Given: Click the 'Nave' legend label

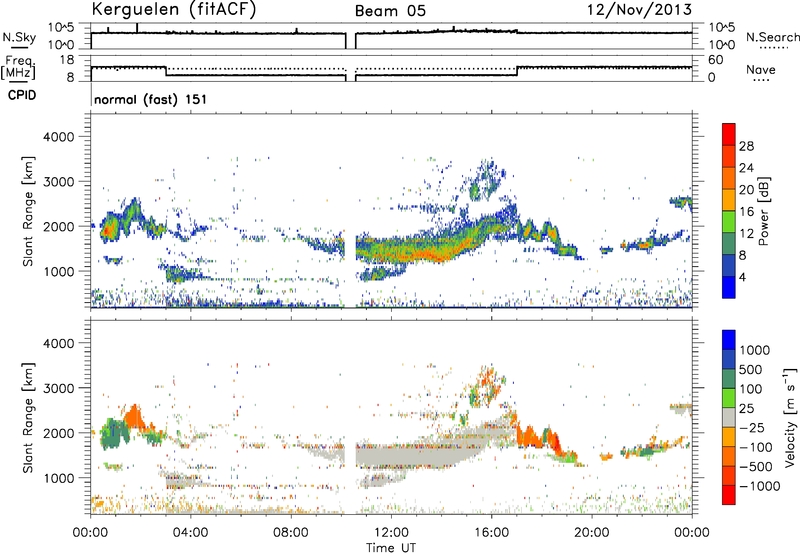Looking at the screenshot, I should tap(761, 69).
